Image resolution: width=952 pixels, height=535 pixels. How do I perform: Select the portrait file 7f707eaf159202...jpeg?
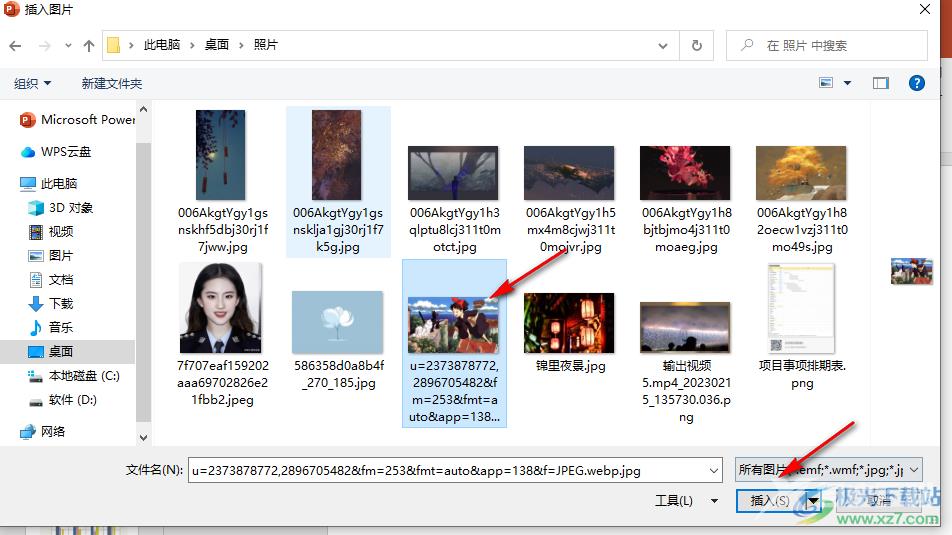tap(222, 335)
